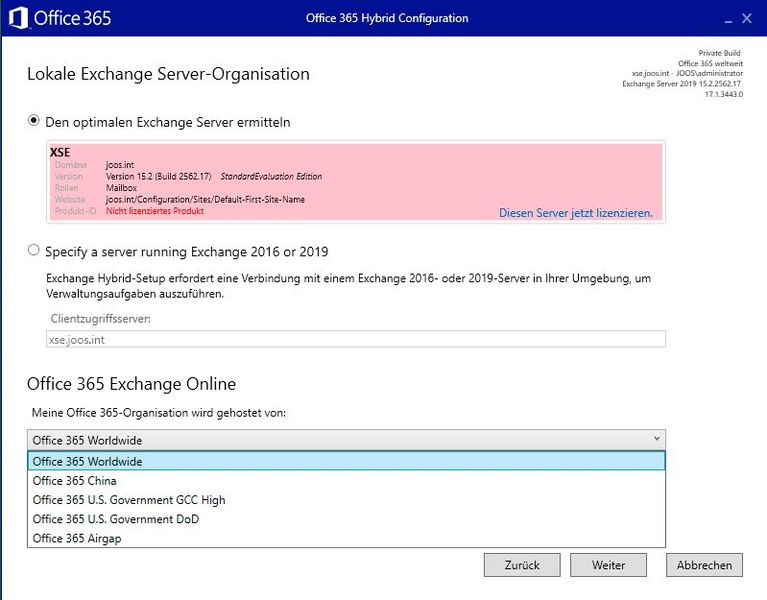Click 'Private Build' text in header info

pos(719,53)
